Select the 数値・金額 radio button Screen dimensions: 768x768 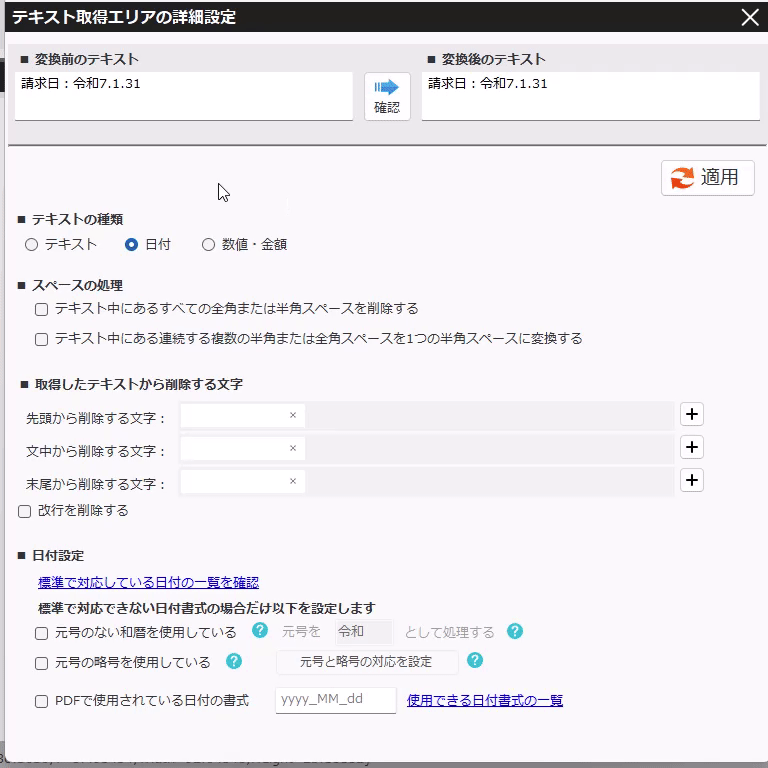[x=209, y=244]
